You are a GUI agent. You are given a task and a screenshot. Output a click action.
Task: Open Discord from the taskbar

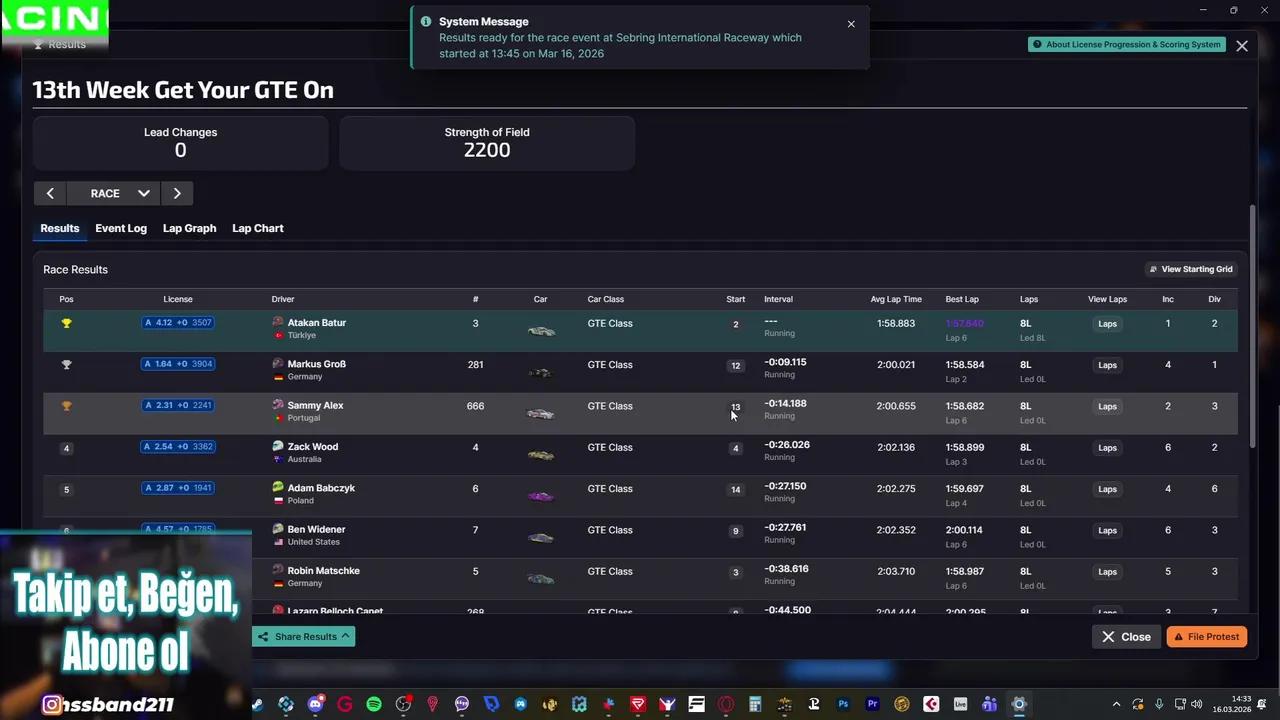click(x=316, y=704)
